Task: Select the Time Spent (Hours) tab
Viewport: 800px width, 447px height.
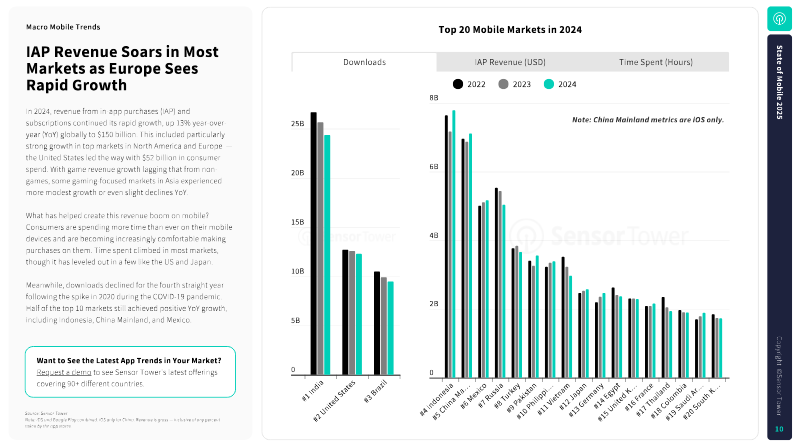Action: tap(656, 62)
